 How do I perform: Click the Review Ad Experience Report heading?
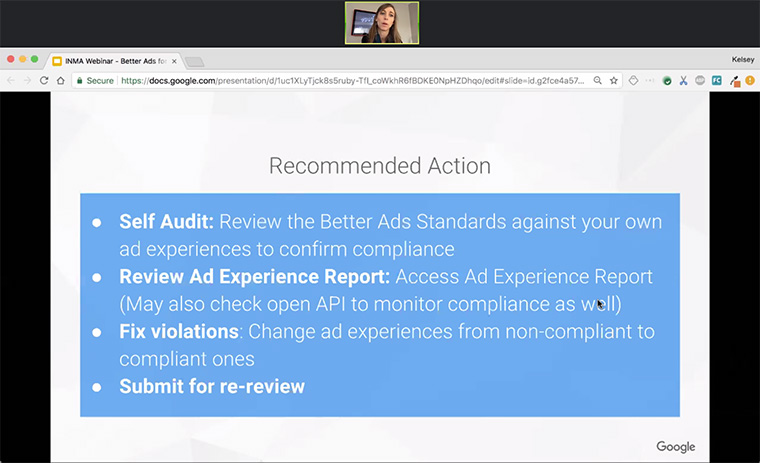tap(254, 276)
